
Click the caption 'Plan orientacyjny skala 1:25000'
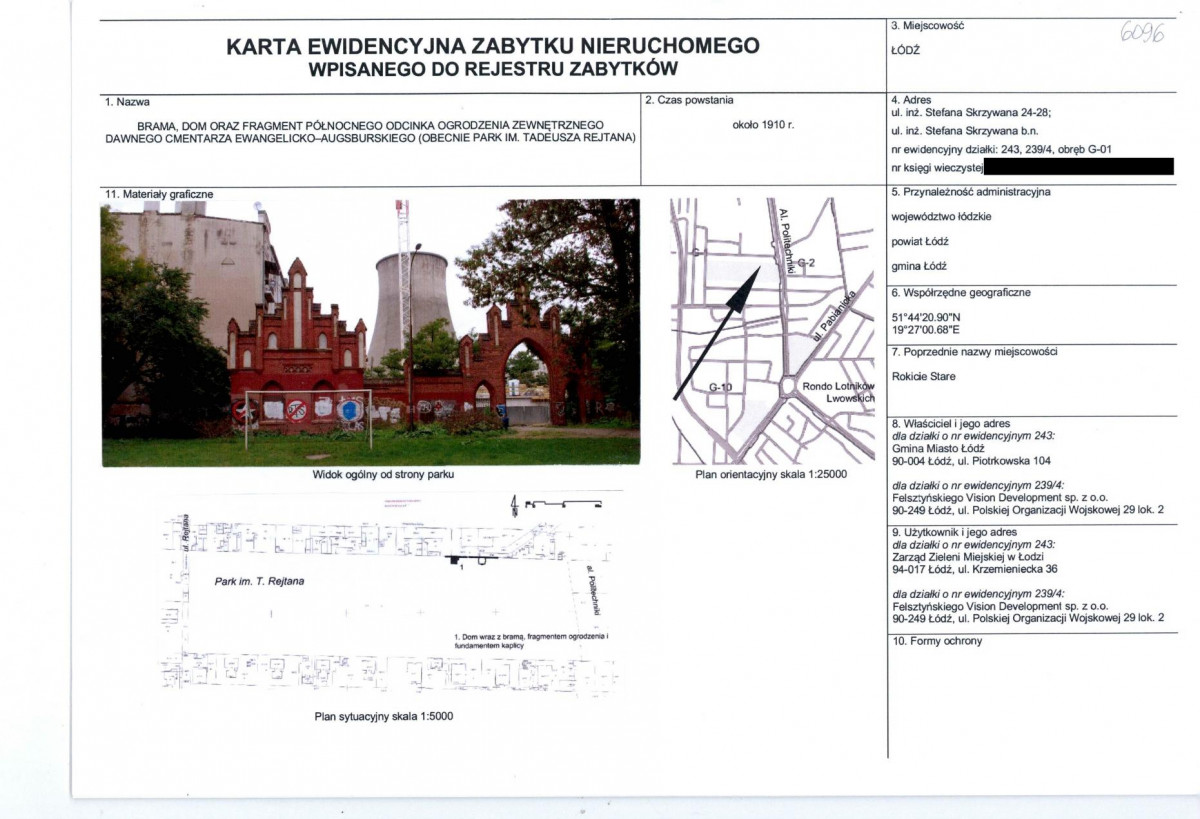(x=771, y=475)
